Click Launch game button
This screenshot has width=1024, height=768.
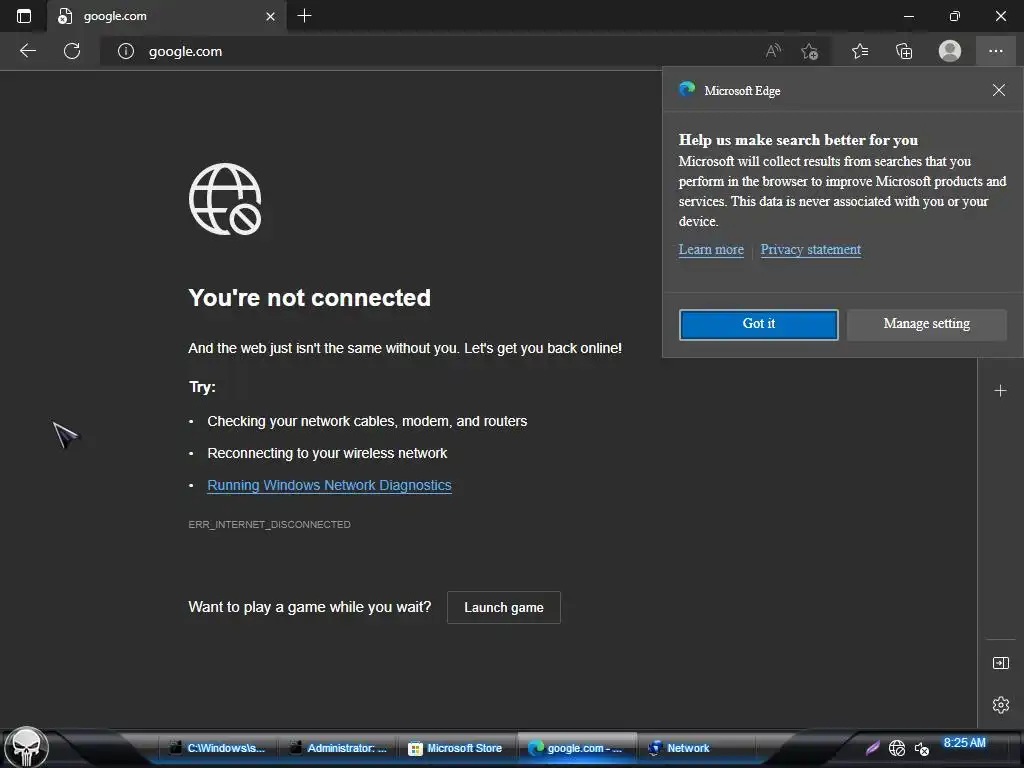(x=504, y=607)
